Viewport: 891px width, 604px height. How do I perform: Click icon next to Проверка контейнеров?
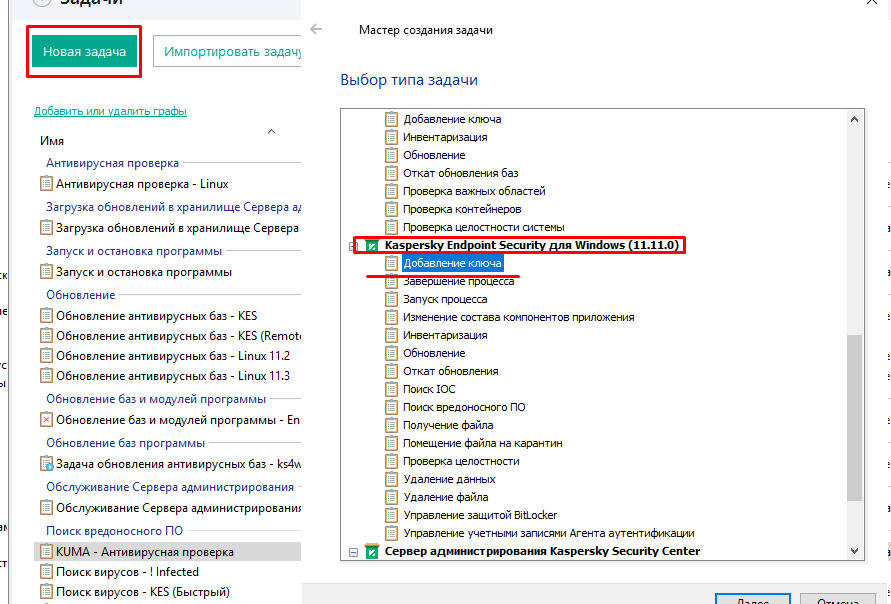tap(391, 209)
